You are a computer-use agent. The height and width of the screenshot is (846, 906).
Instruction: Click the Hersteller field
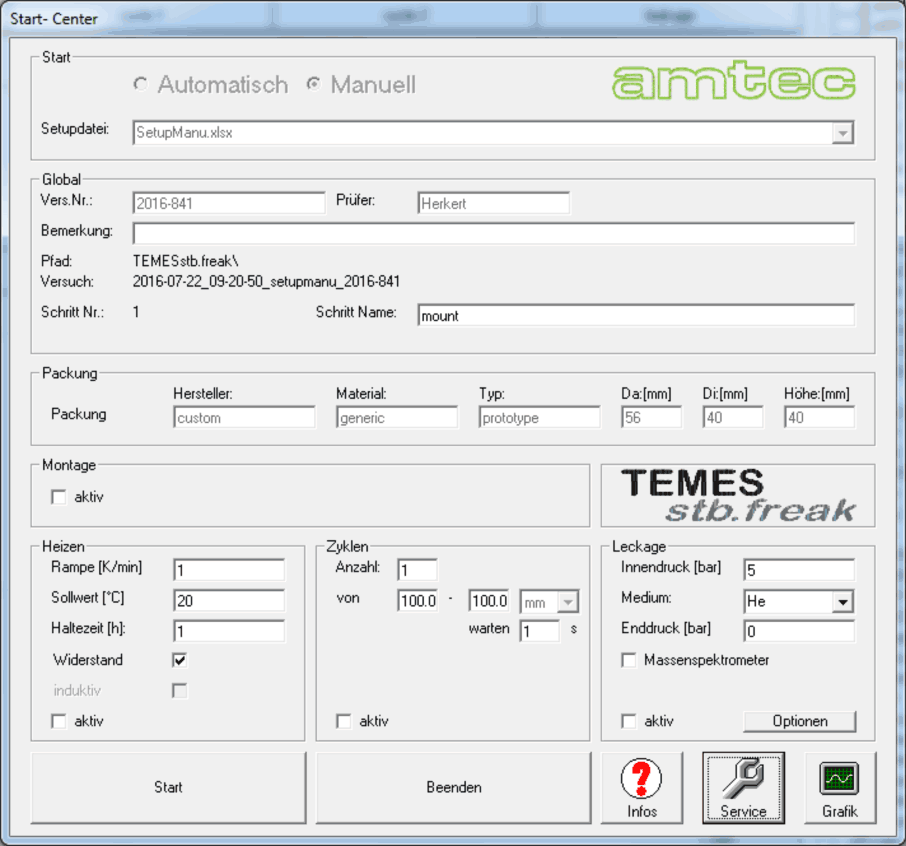coord(244,418)
